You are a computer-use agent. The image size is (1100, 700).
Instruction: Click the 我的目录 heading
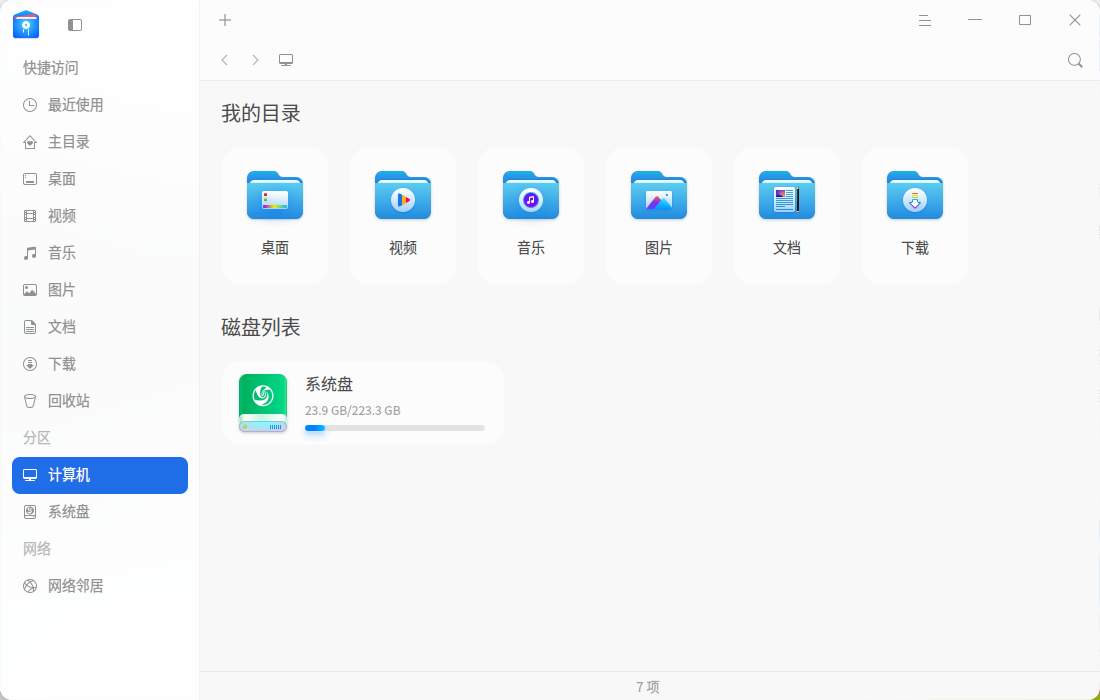point(261,114)
